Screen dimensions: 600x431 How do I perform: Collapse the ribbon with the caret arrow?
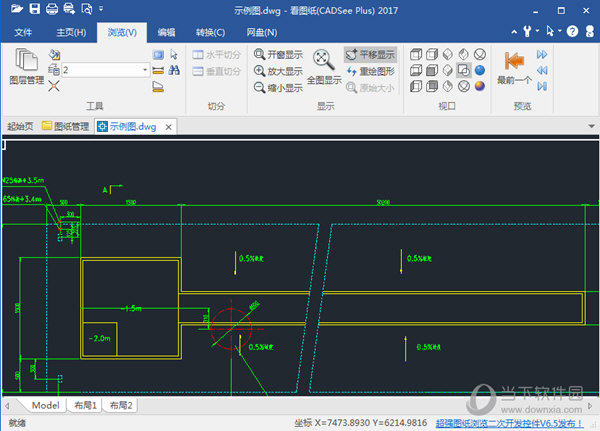coord(514,32)
